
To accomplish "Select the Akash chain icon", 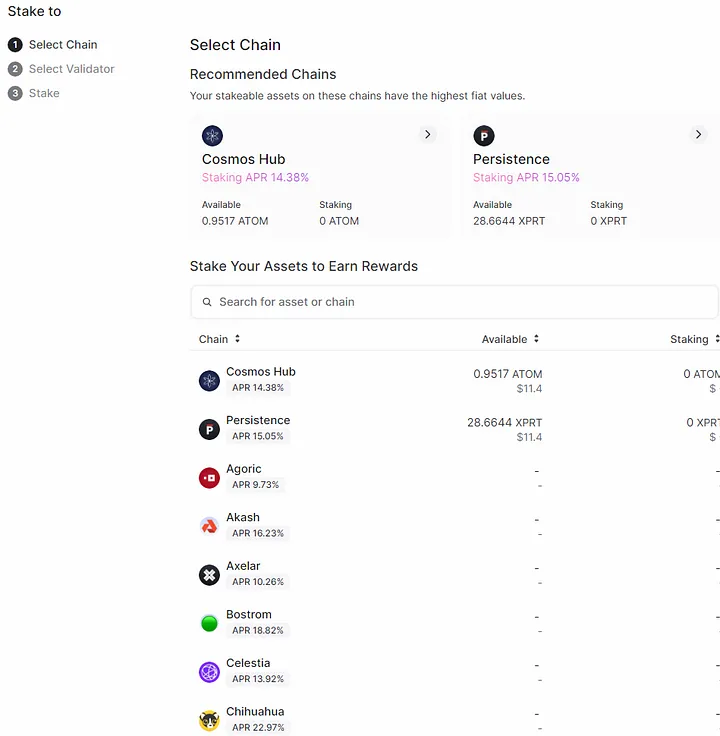I will (209, 526).
